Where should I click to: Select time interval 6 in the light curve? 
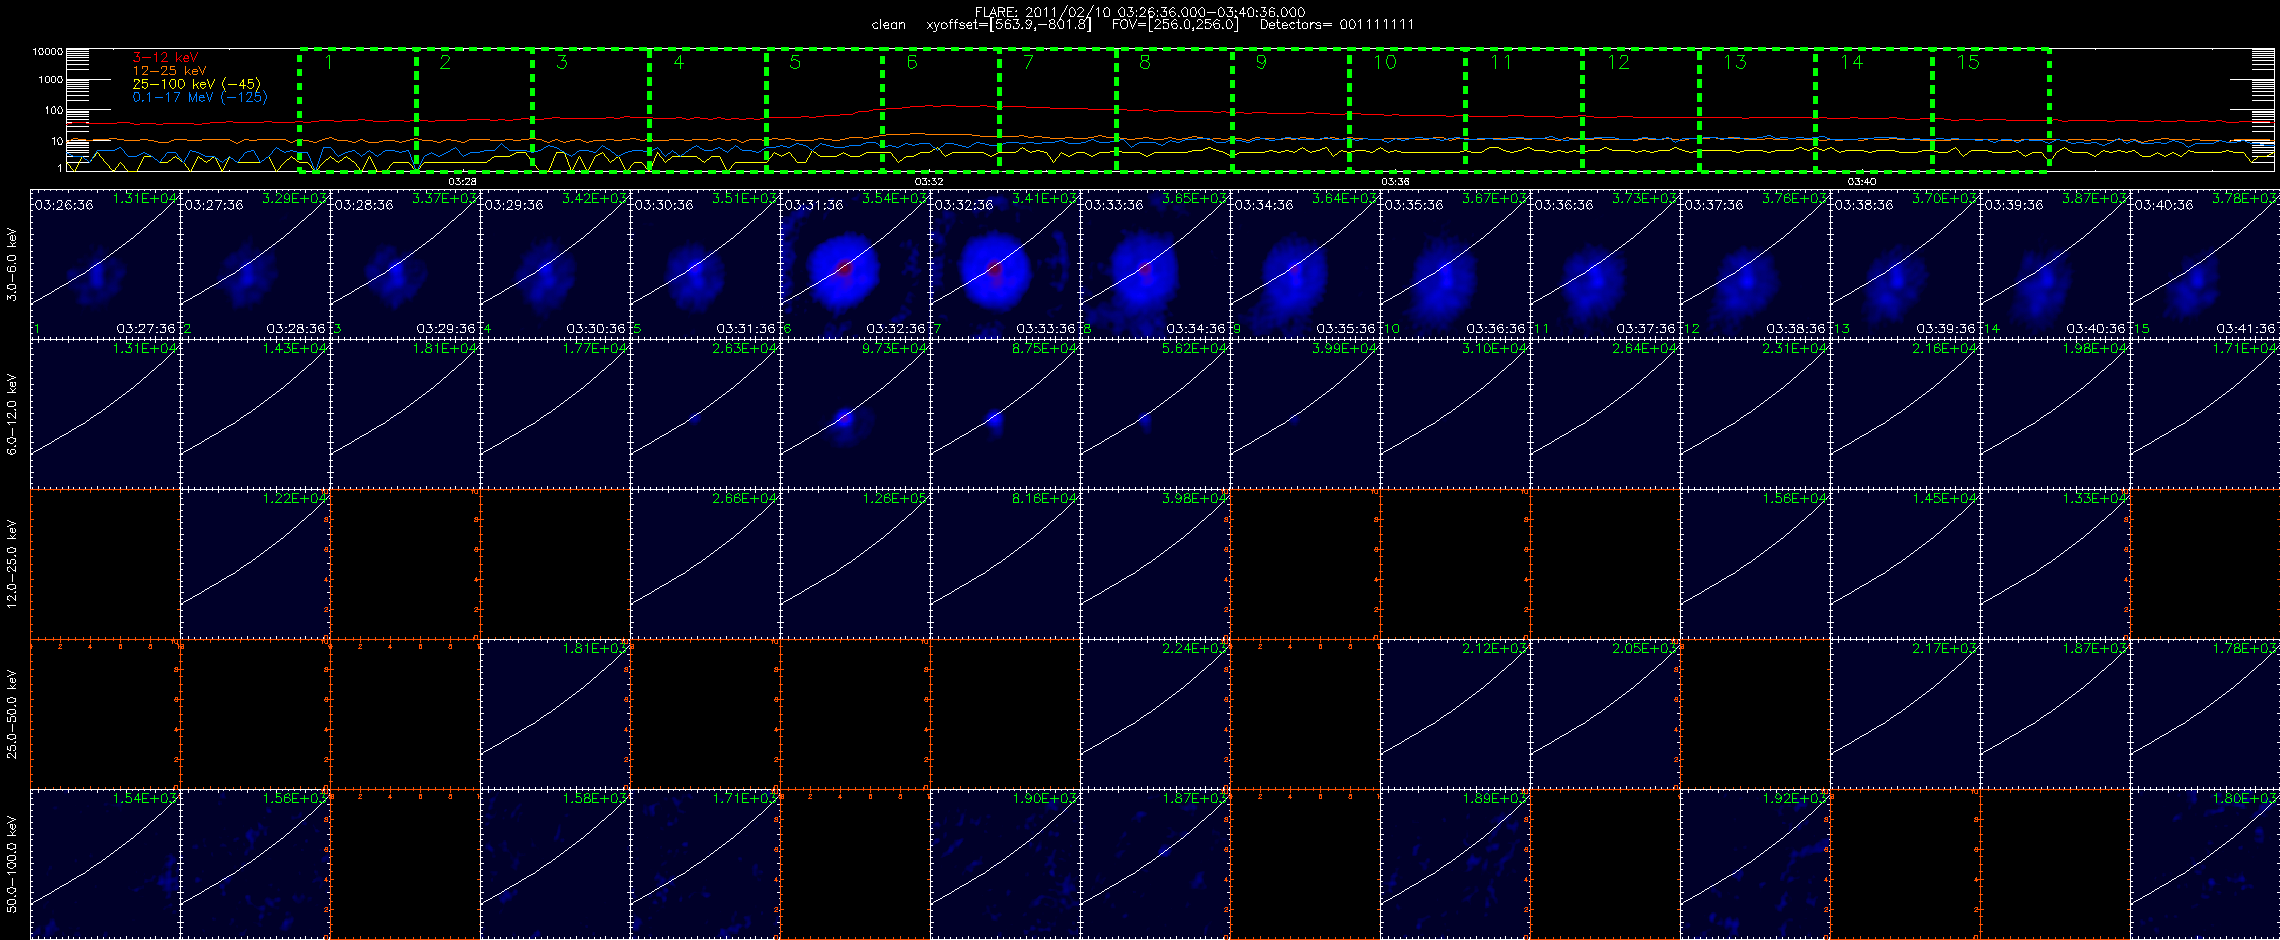pyautogui.click(x=941, y=109)
